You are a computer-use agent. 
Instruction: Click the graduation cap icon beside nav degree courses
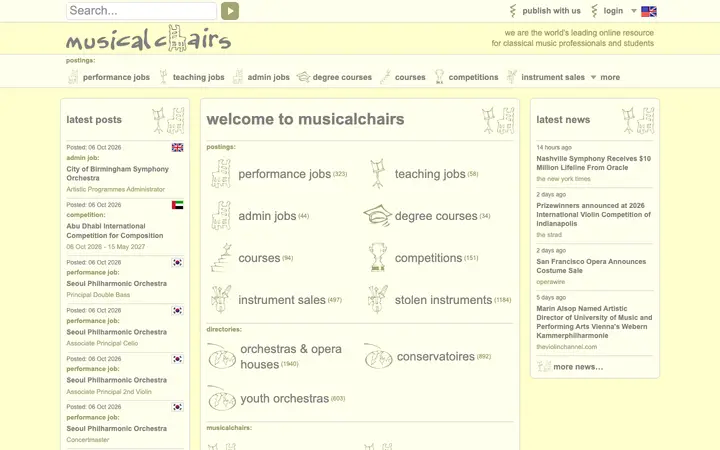click(303, 77)
